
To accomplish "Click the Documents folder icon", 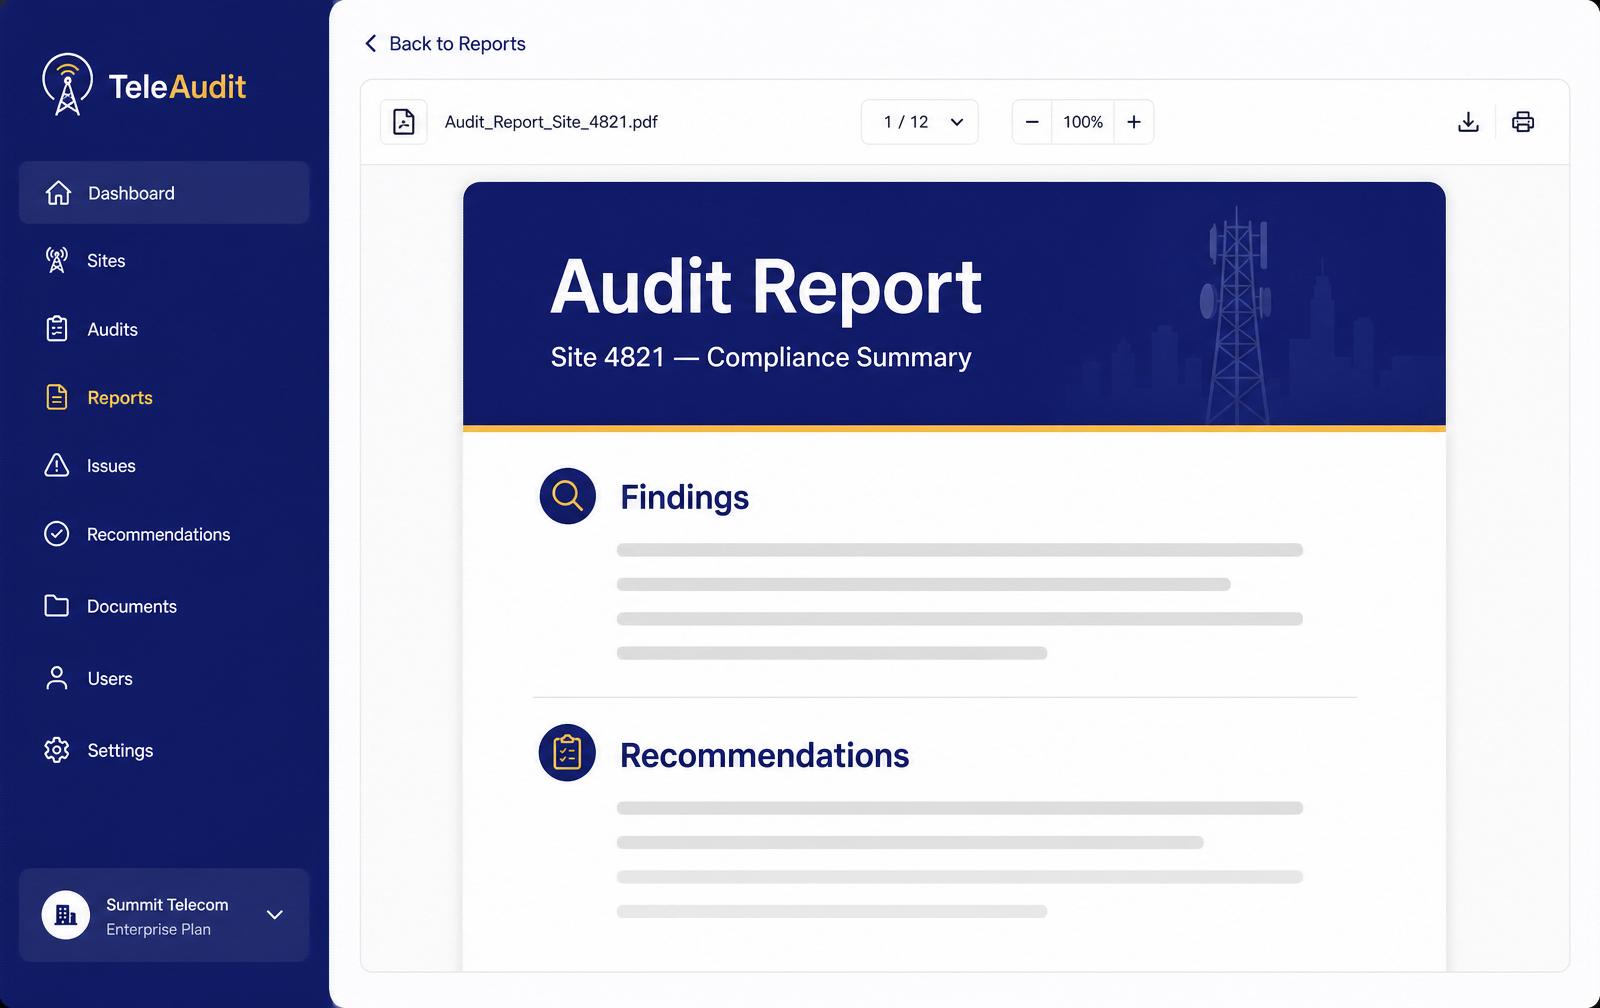I will 57,606.
